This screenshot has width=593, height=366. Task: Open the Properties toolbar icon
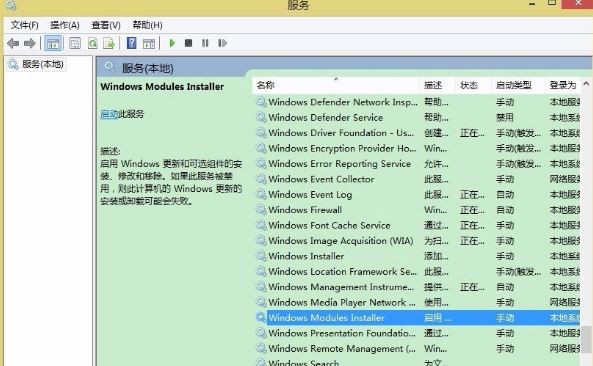click(x=75, y=43)
